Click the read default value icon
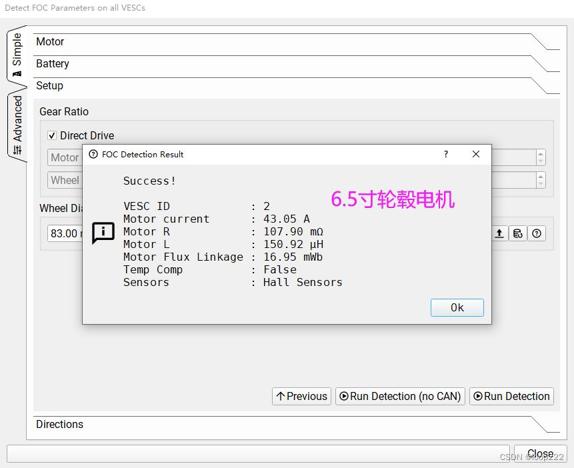The width and height of the screenshot is (574, 468). point(518,233)
